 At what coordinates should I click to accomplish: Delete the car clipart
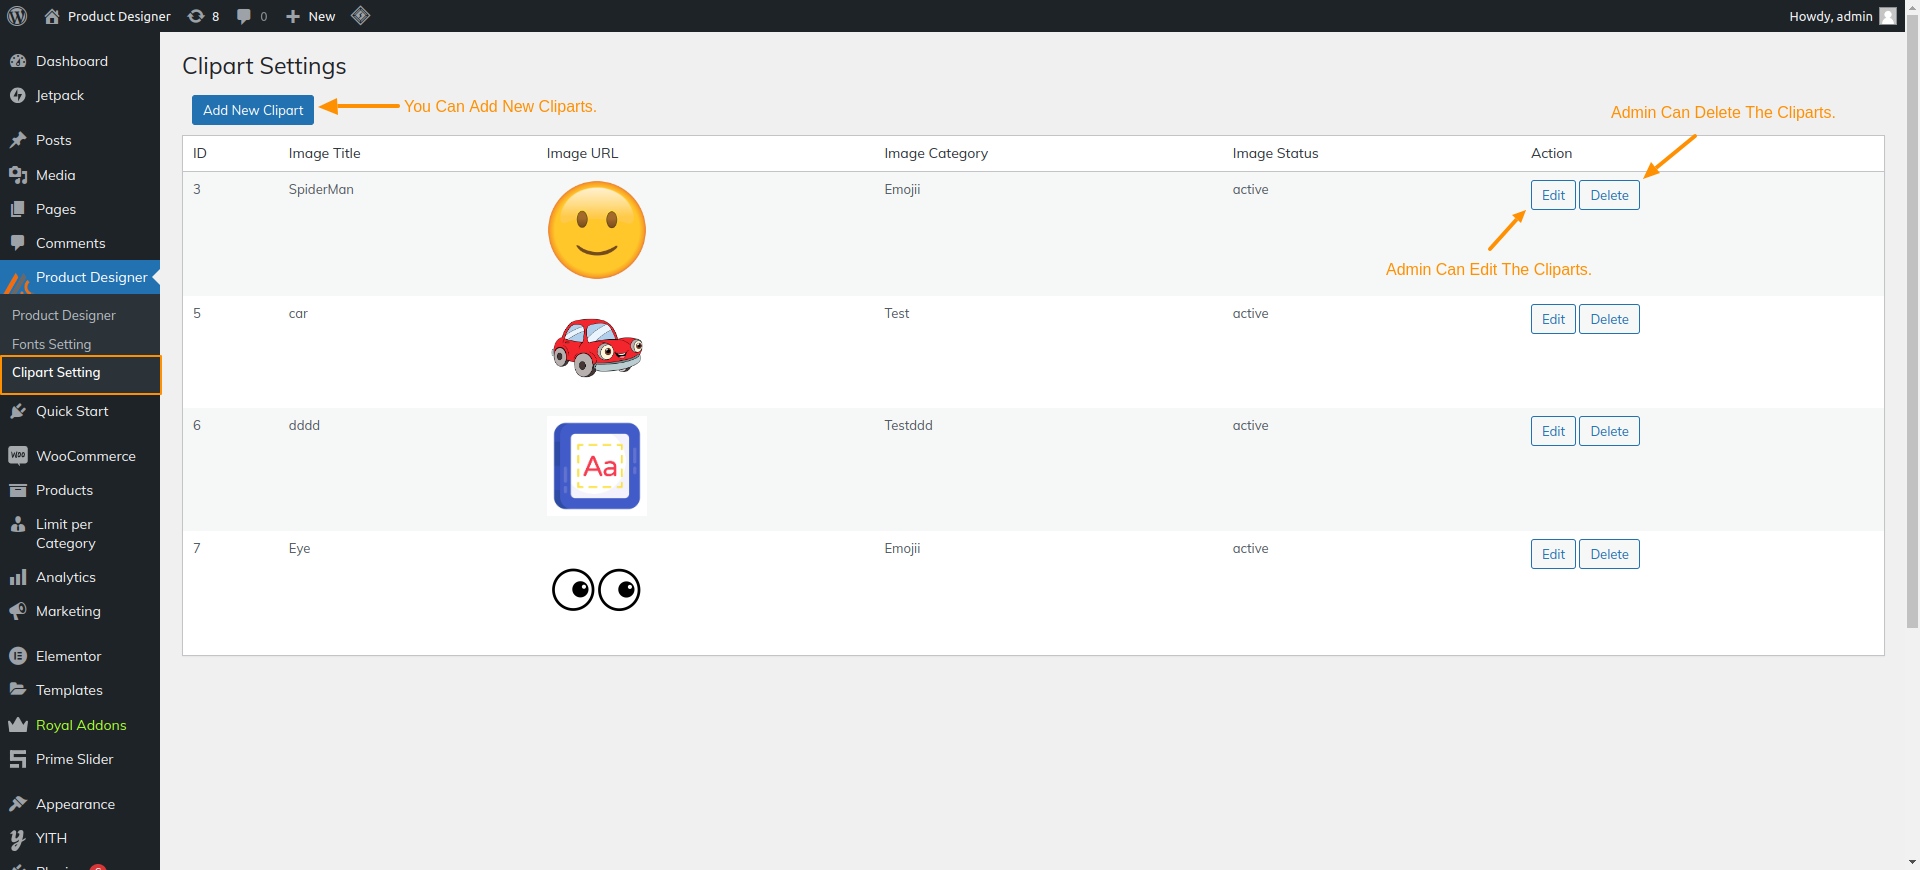click(1609, 319)
